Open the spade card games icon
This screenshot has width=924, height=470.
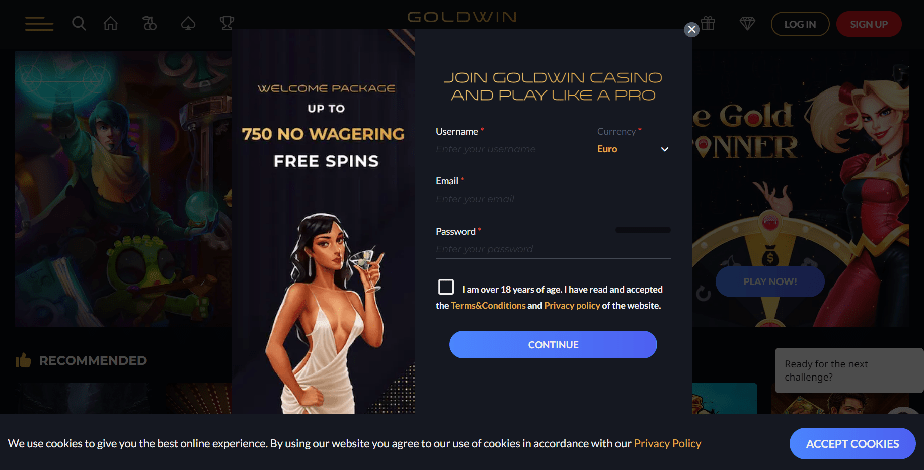click(x=188, y=24)
